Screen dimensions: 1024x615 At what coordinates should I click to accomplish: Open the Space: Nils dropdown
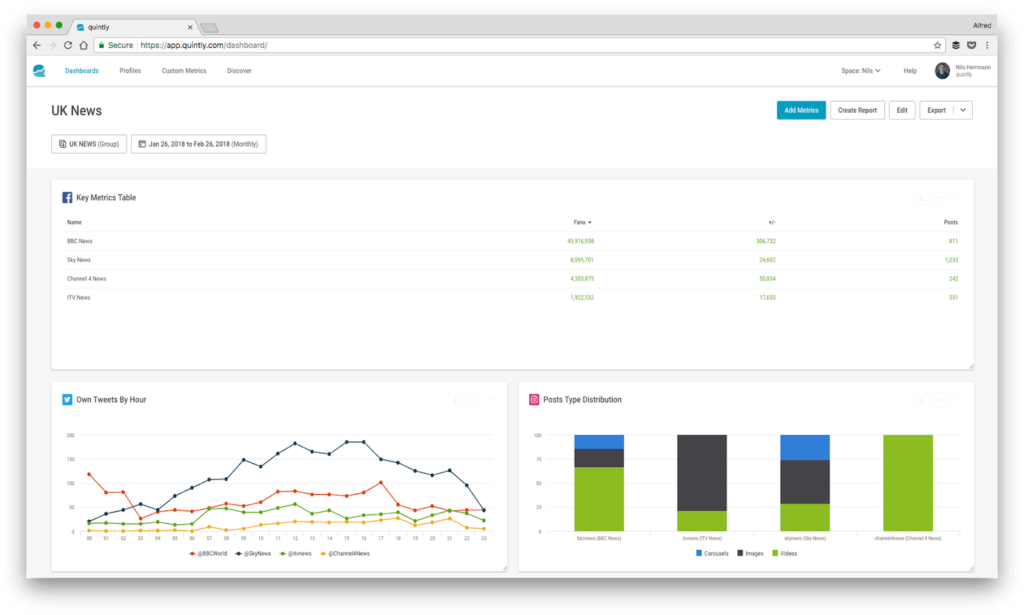click(x=861, y=71)
